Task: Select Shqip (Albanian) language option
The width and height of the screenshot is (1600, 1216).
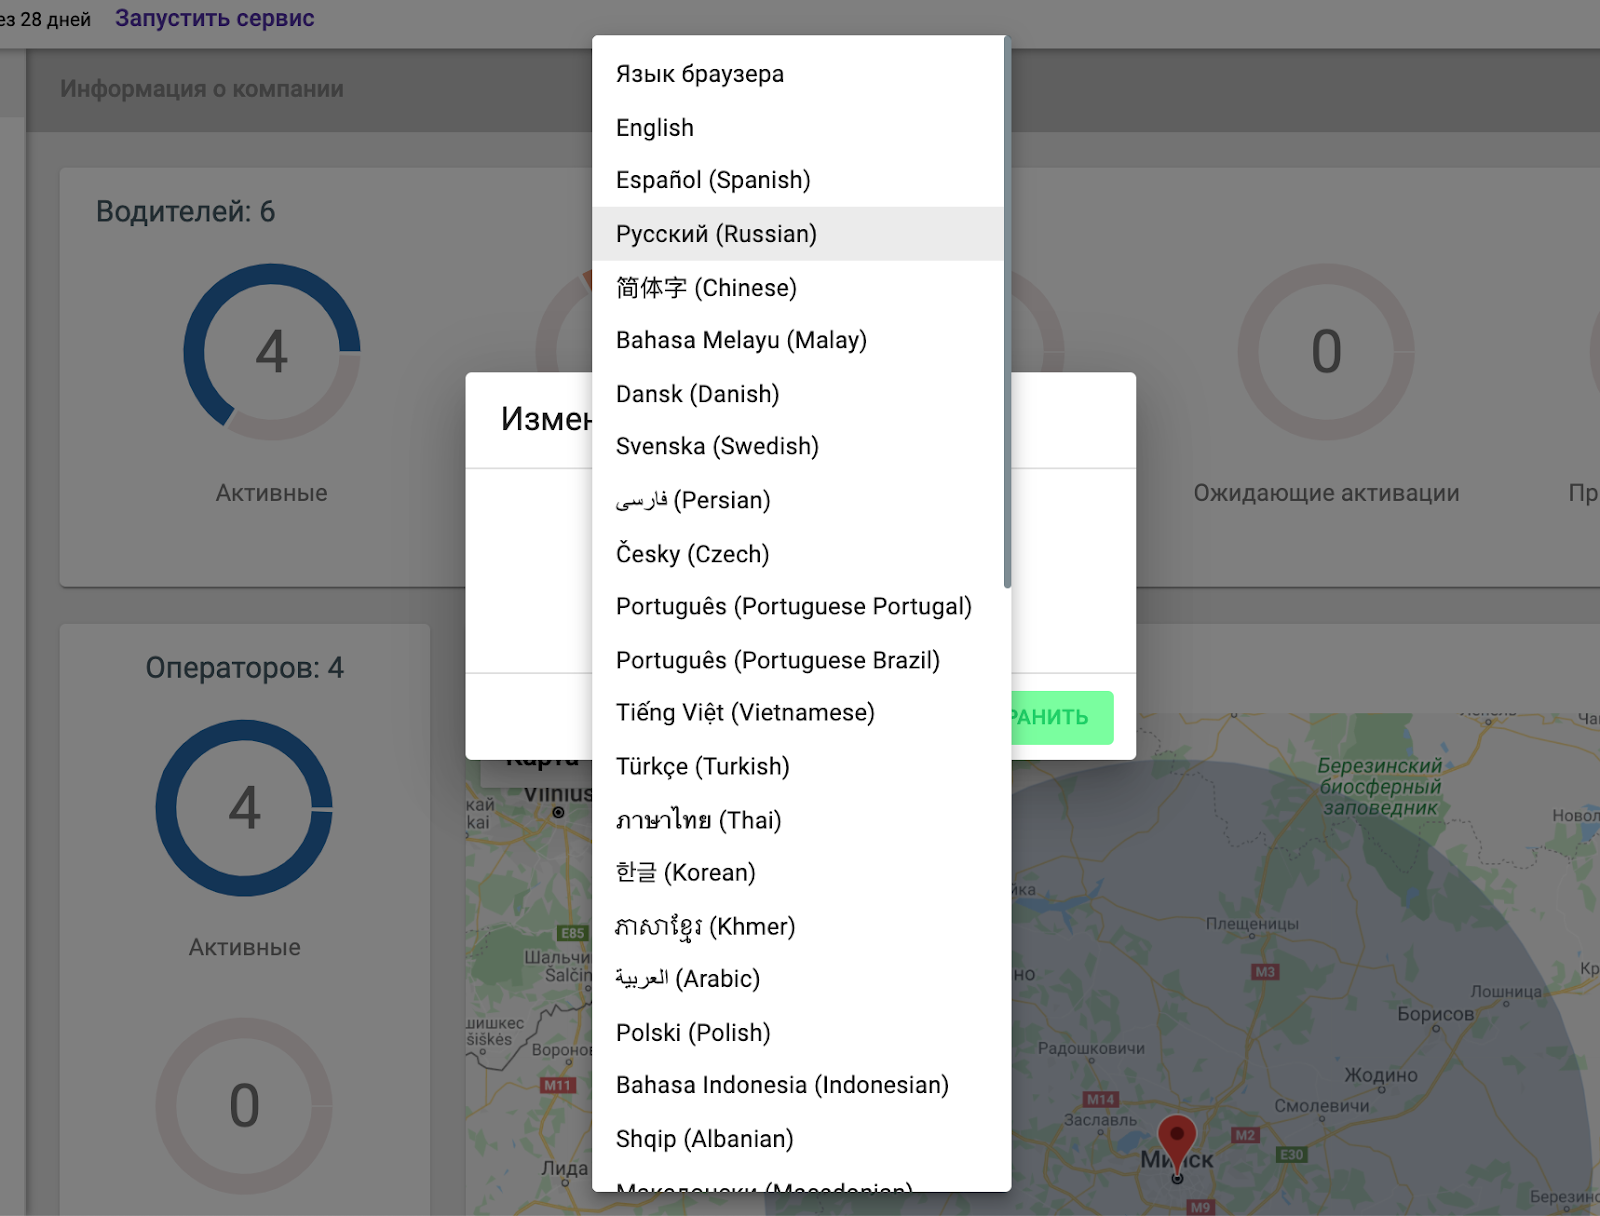Action: tap(798, 1139)
